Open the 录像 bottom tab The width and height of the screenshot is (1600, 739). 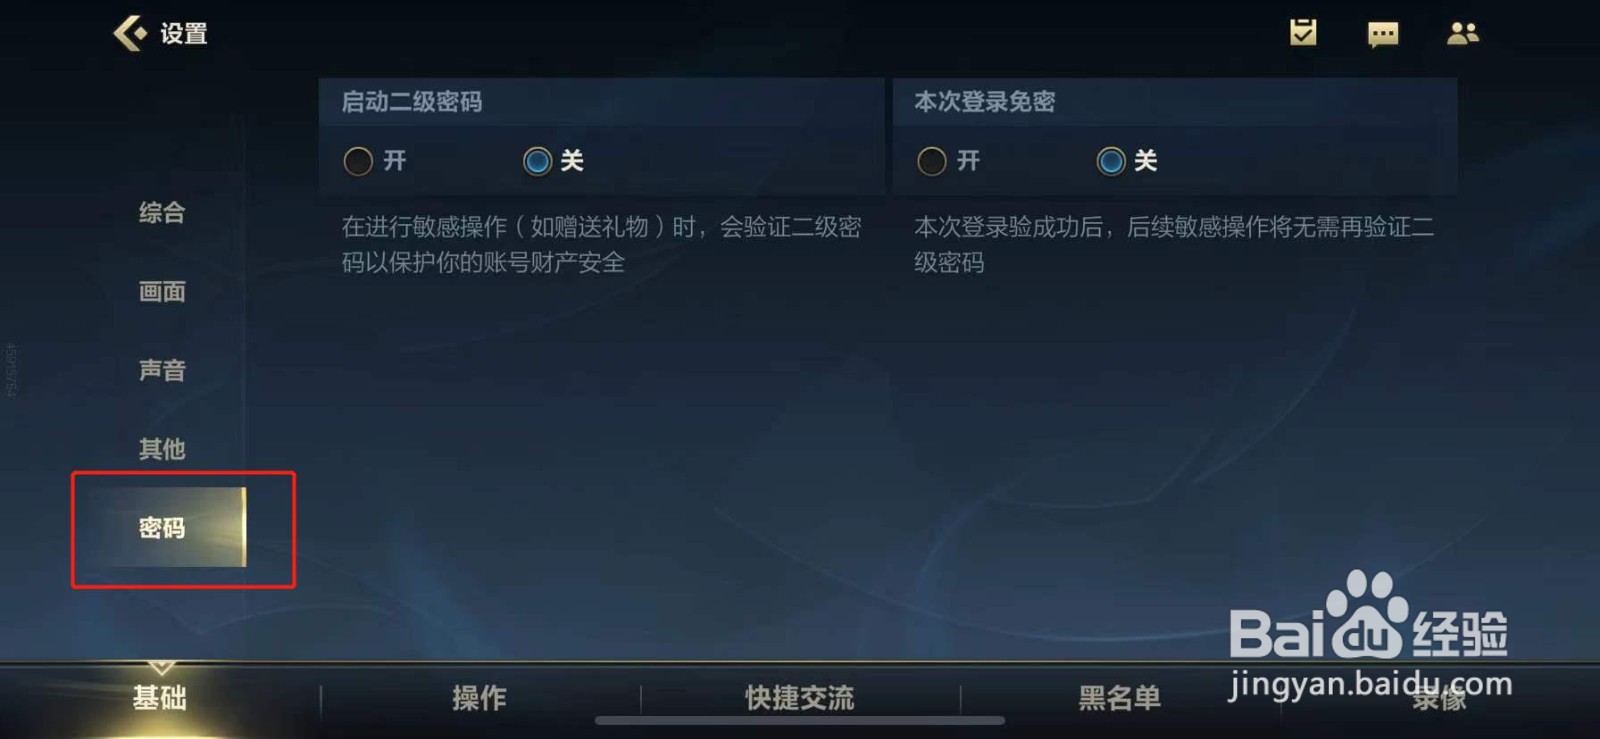[1440, 698]
